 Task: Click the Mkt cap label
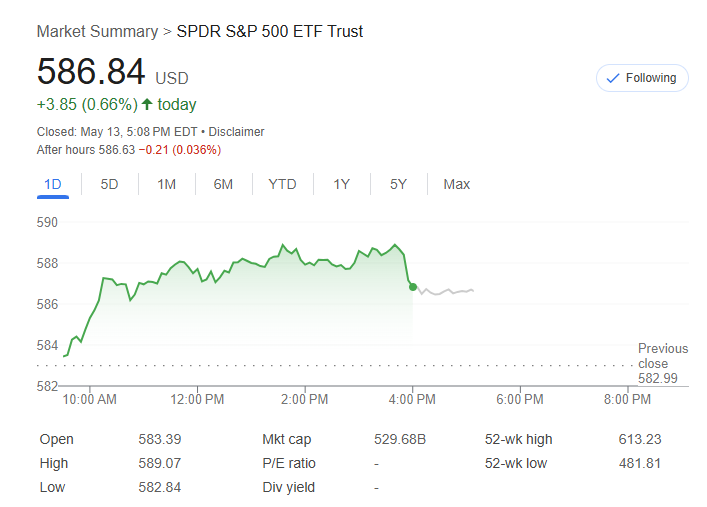(x=287, y=439)
